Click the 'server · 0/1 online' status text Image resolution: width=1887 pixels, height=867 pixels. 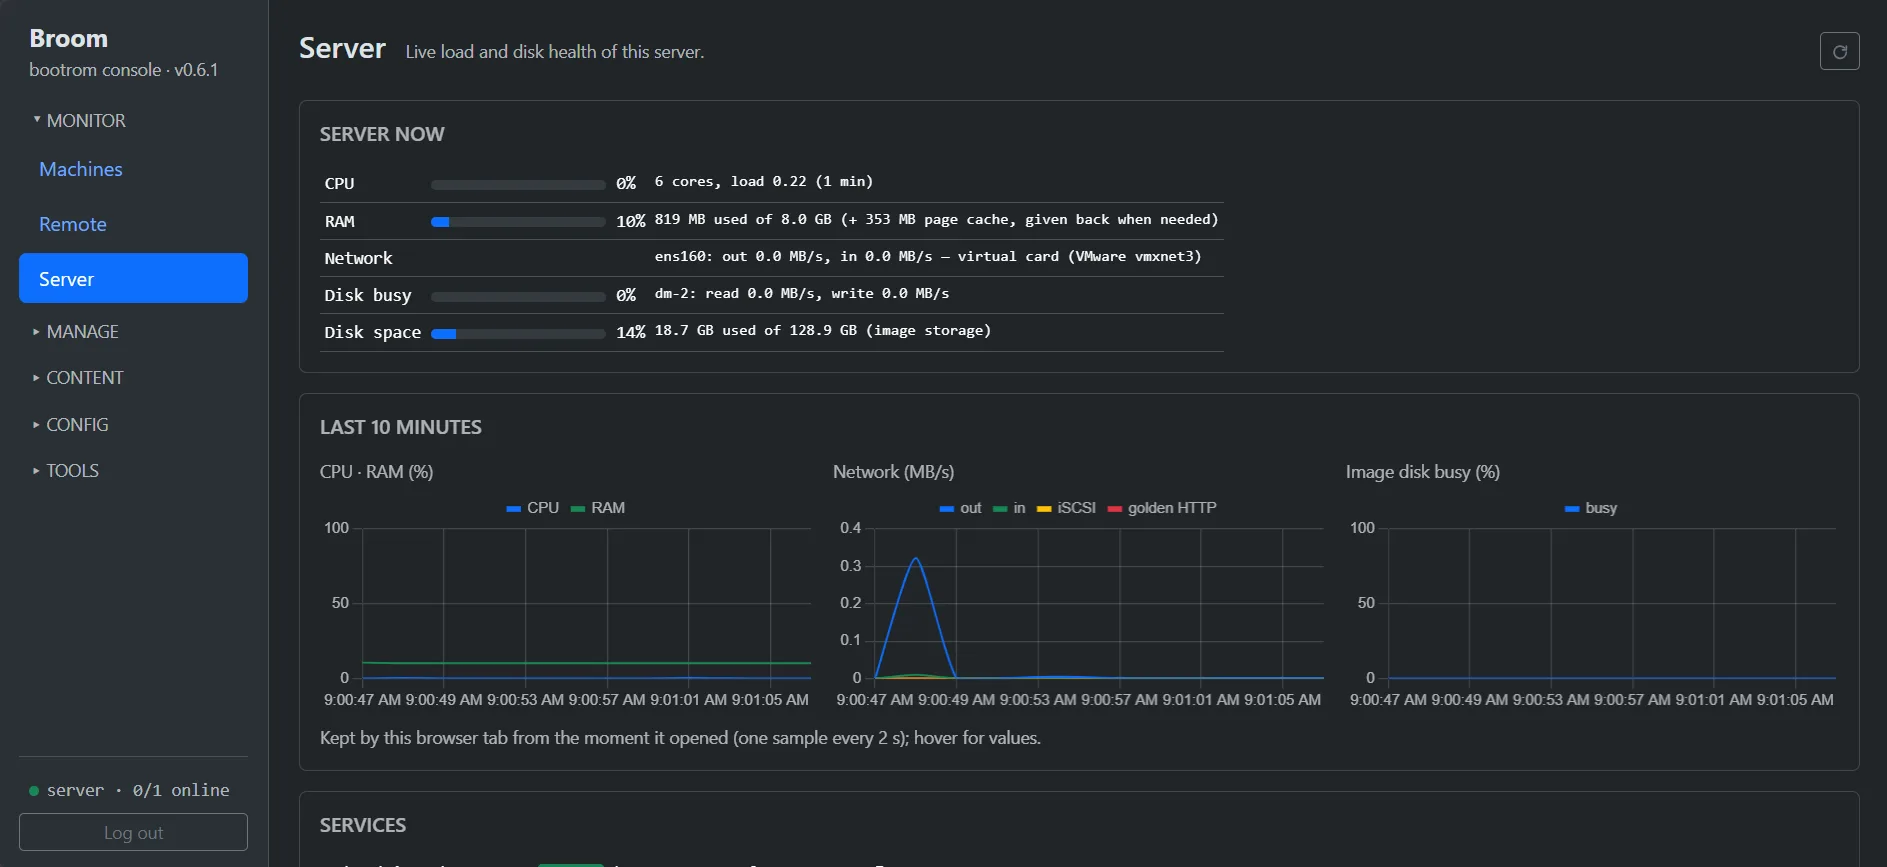[x=138, y=790]
